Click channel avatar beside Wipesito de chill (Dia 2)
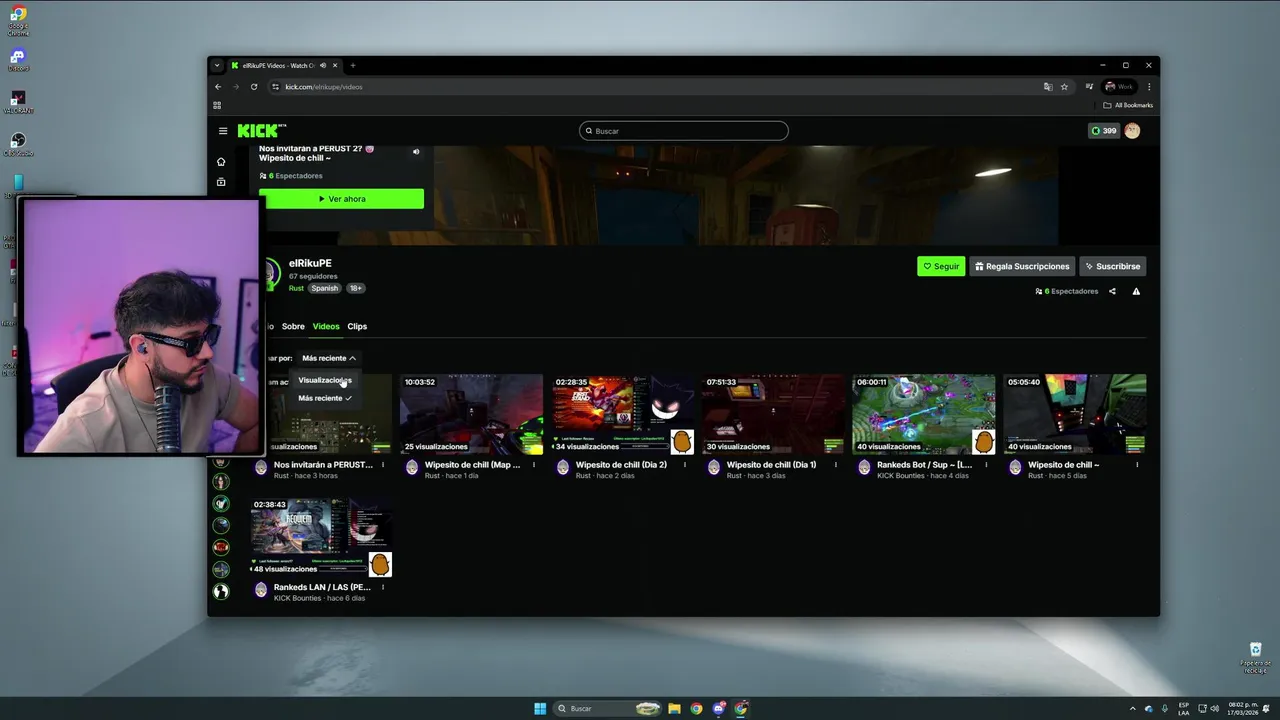 click(x=563, y=468)
